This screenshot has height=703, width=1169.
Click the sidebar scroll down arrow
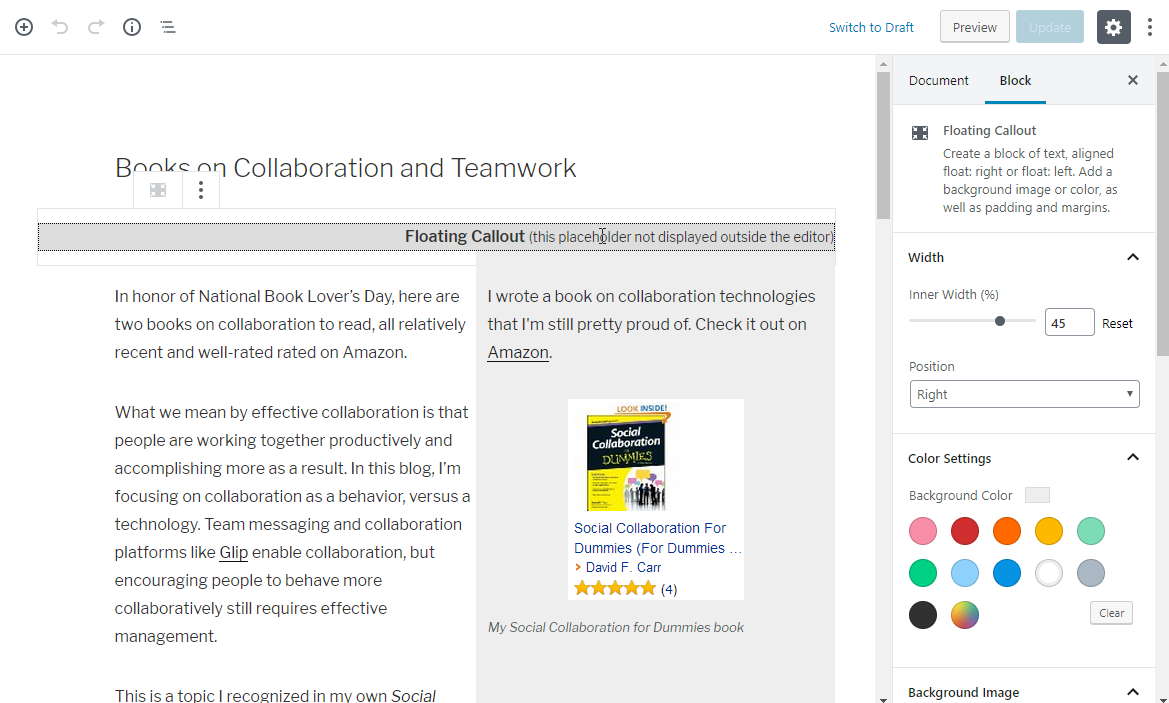(x=1163, y=699)
